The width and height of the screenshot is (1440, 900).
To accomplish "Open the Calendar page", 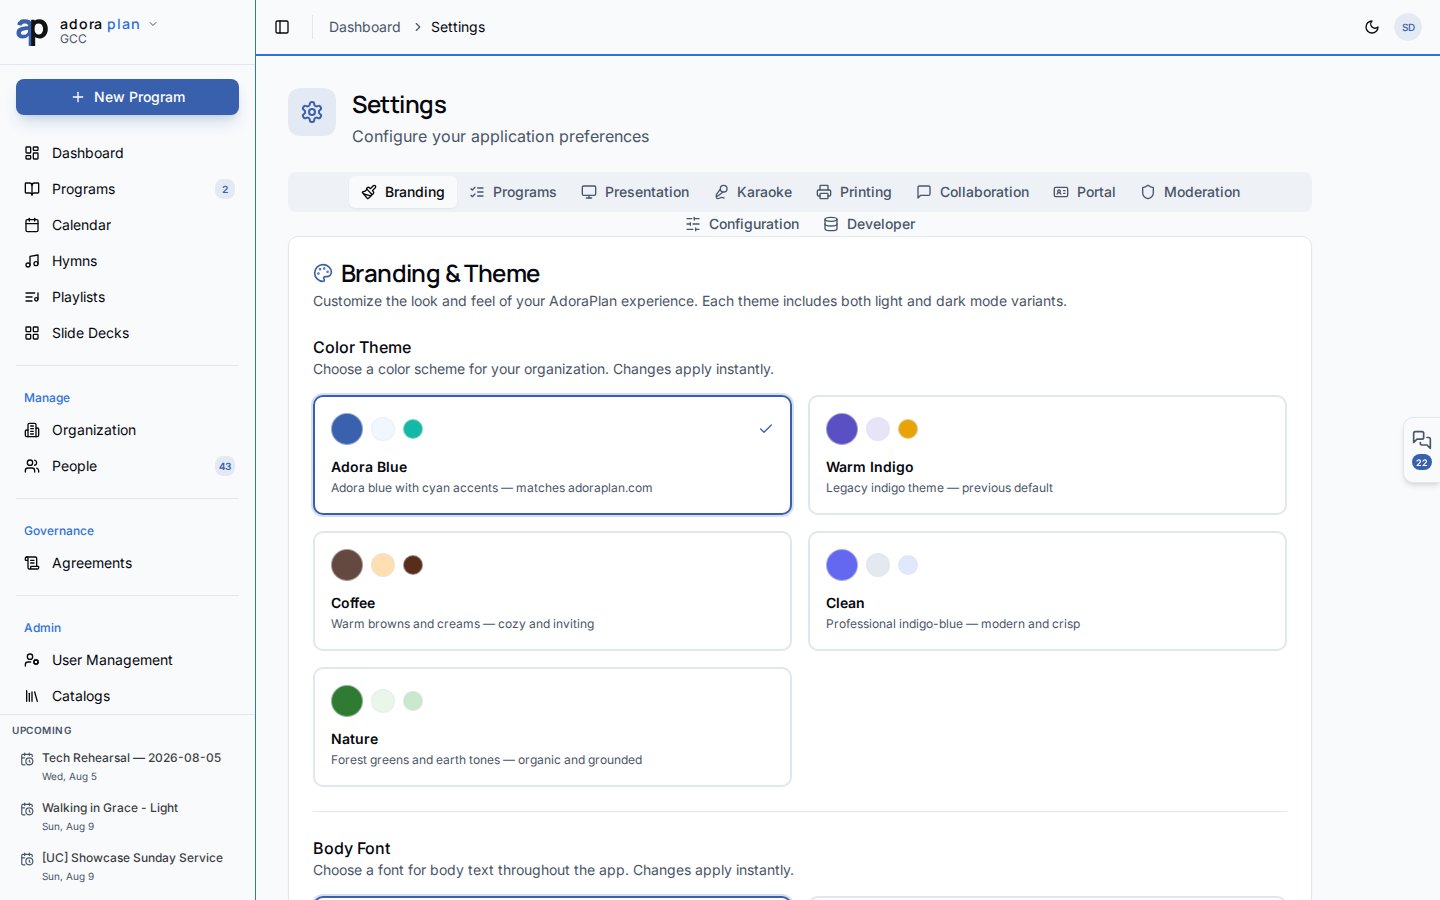I will pyautogui.click(x=127, y=225).
